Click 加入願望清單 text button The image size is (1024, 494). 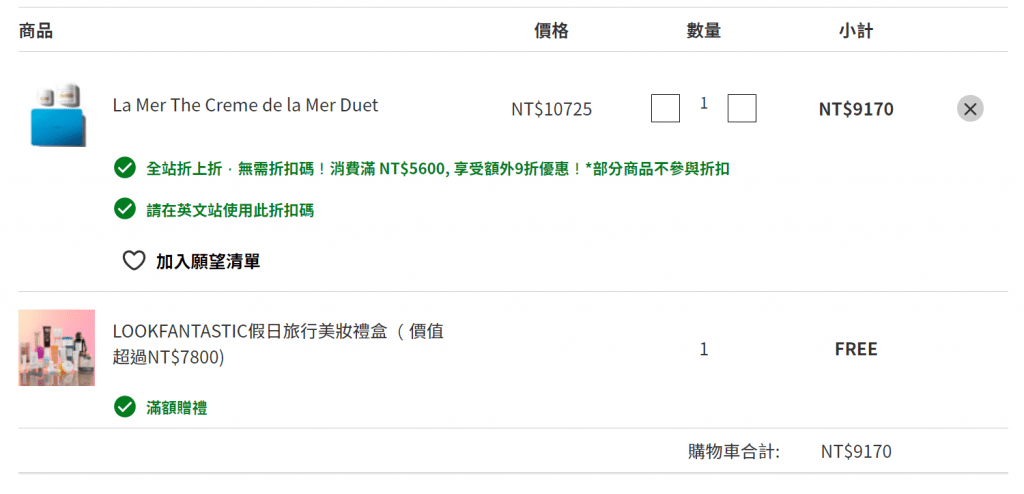(x=208, y=261)
